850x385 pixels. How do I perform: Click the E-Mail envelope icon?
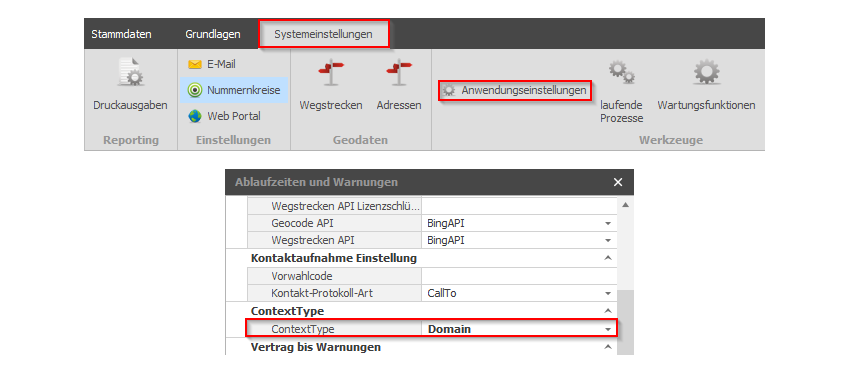click(195, 65)
